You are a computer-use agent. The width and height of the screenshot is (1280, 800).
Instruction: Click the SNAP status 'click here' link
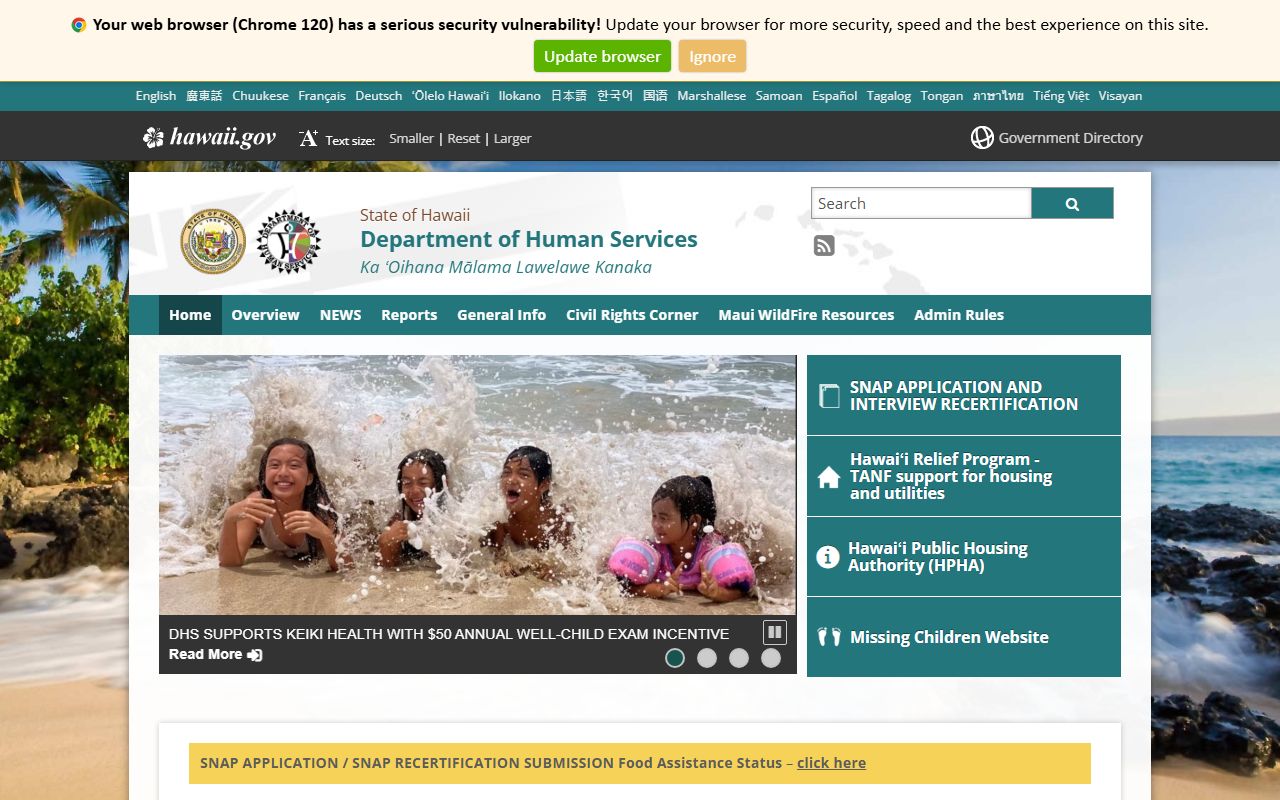coord(831,763)
